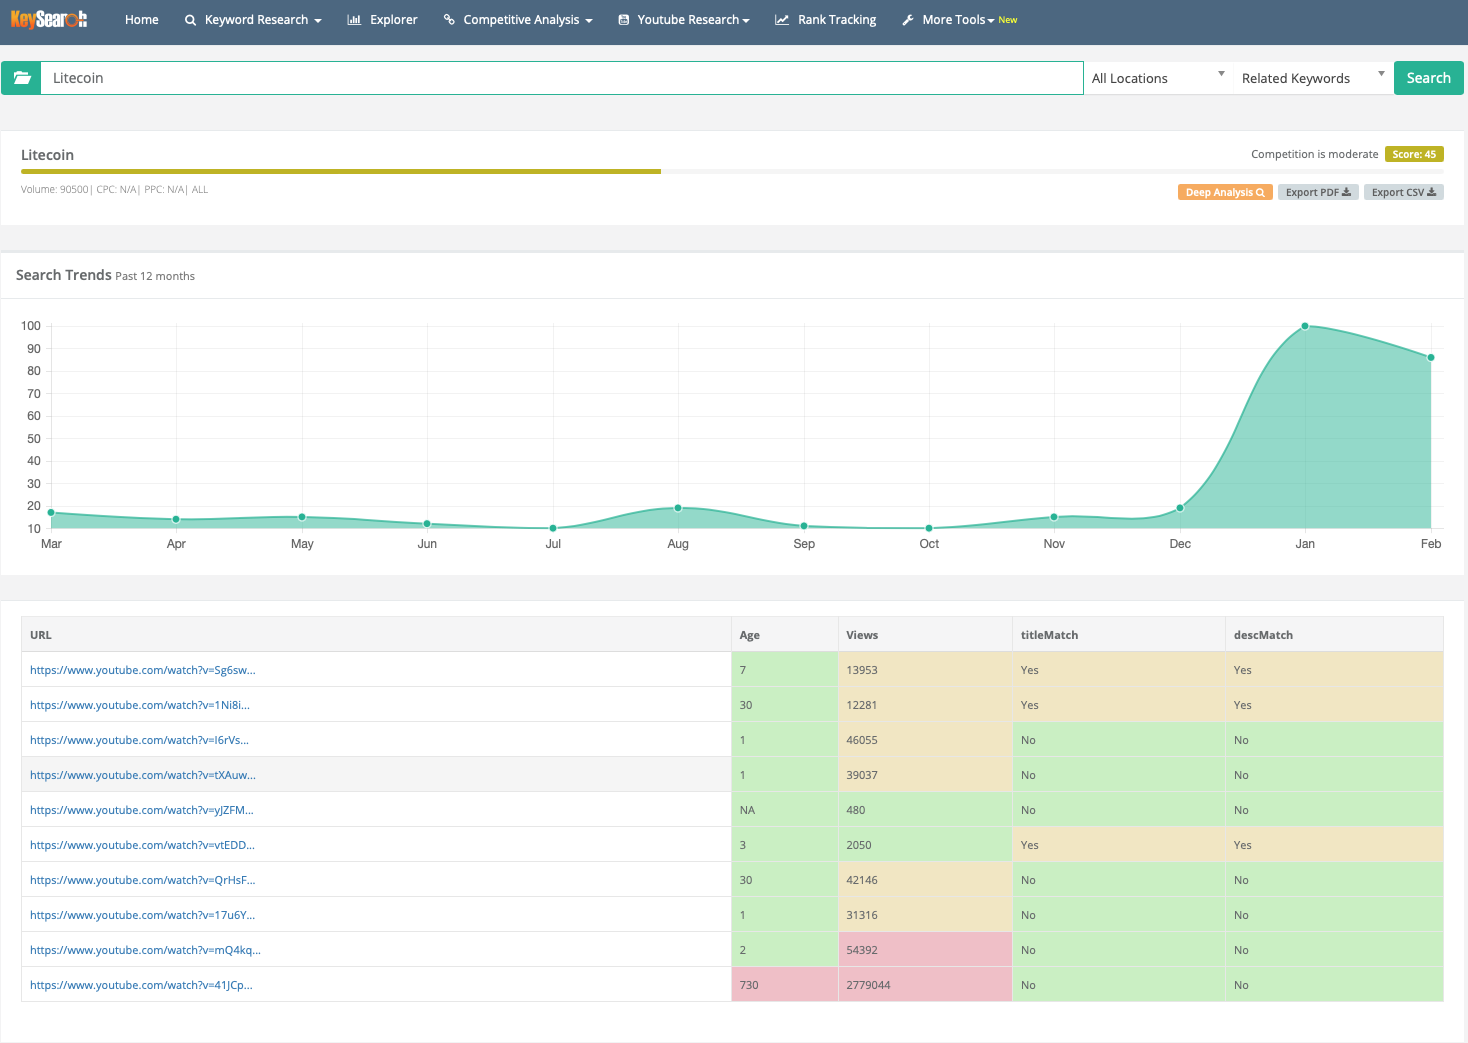
Task: Click the Score: 45 badge
Action: click(1414, 154)
